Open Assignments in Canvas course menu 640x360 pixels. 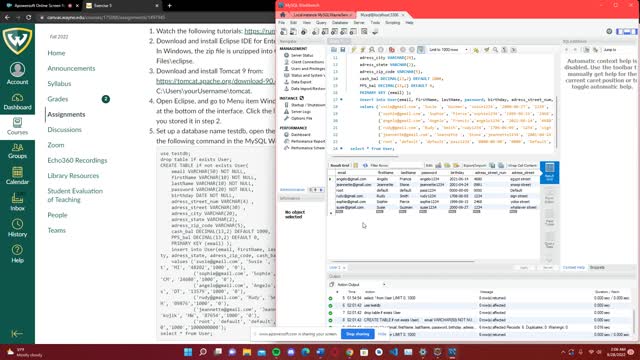point(66,114)
